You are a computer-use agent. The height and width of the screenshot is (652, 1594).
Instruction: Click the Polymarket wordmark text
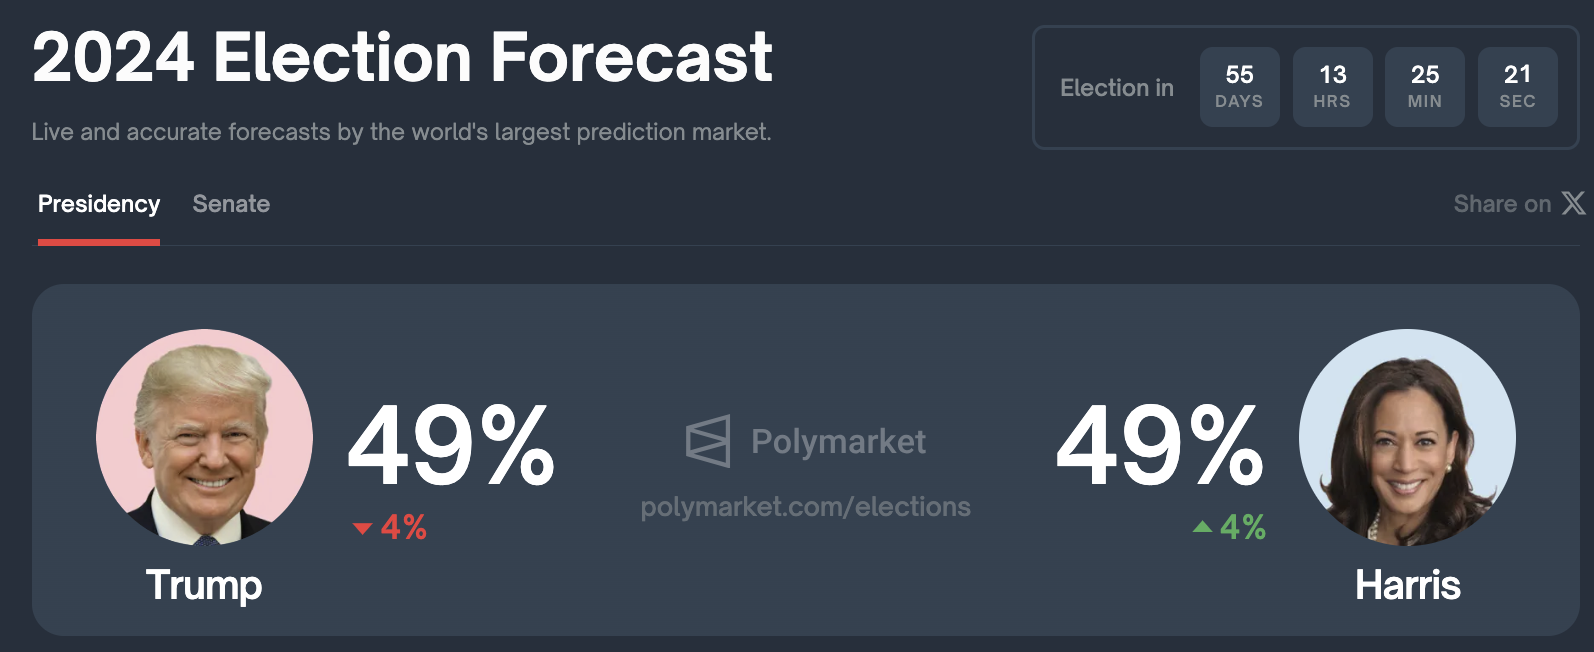click(838, 441)
